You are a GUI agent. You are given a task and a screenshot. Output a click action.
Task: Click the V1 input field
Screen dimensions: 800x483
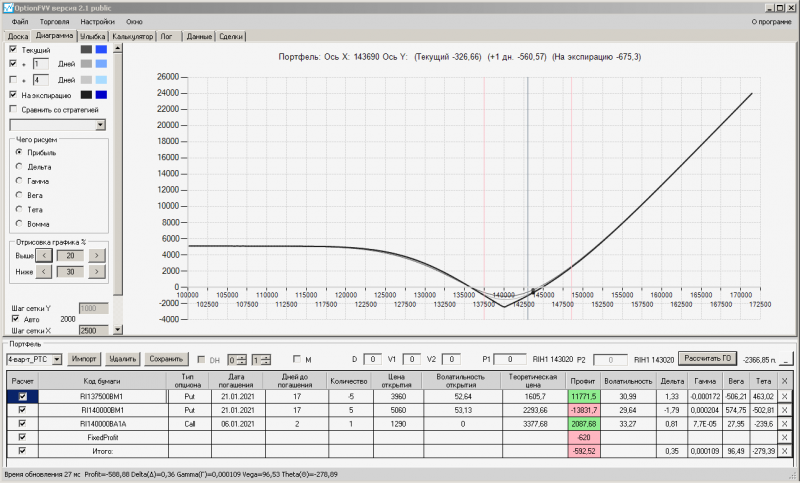[411, 360]
